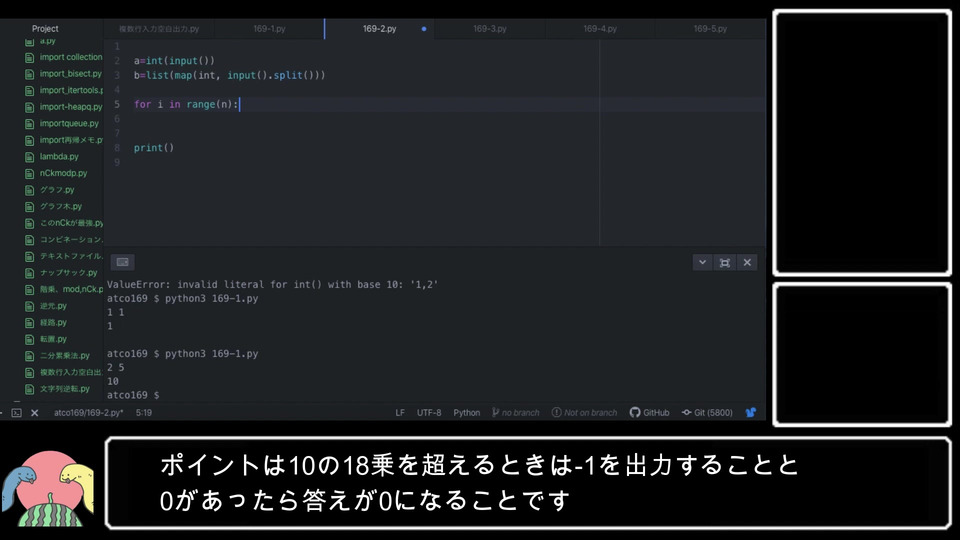Collapse terminal panel with chevron down
The width and height of the screenshot is (960, 540).
[x=702, y=262]
